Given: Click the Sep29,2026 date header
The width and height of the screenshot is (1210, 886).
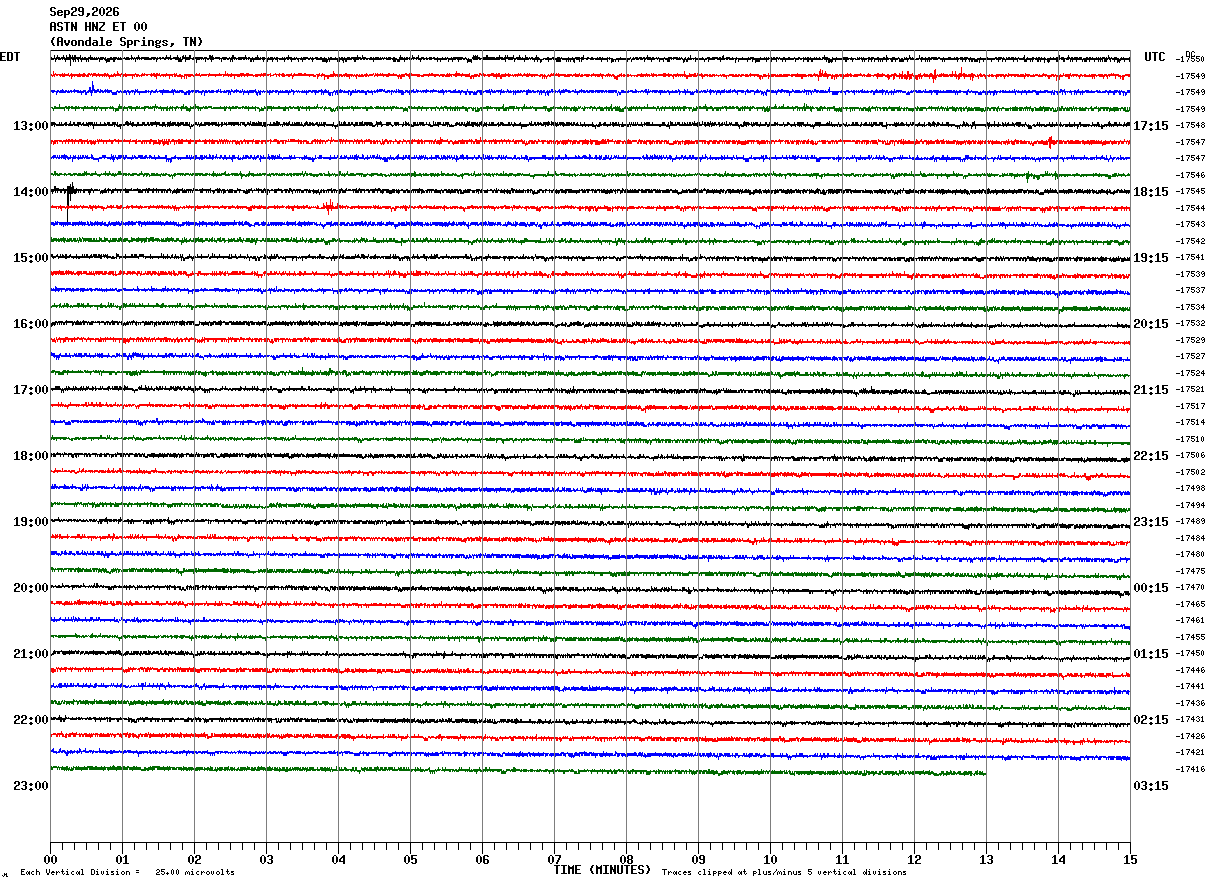Looking at the screenshot, I should (84, 12).
